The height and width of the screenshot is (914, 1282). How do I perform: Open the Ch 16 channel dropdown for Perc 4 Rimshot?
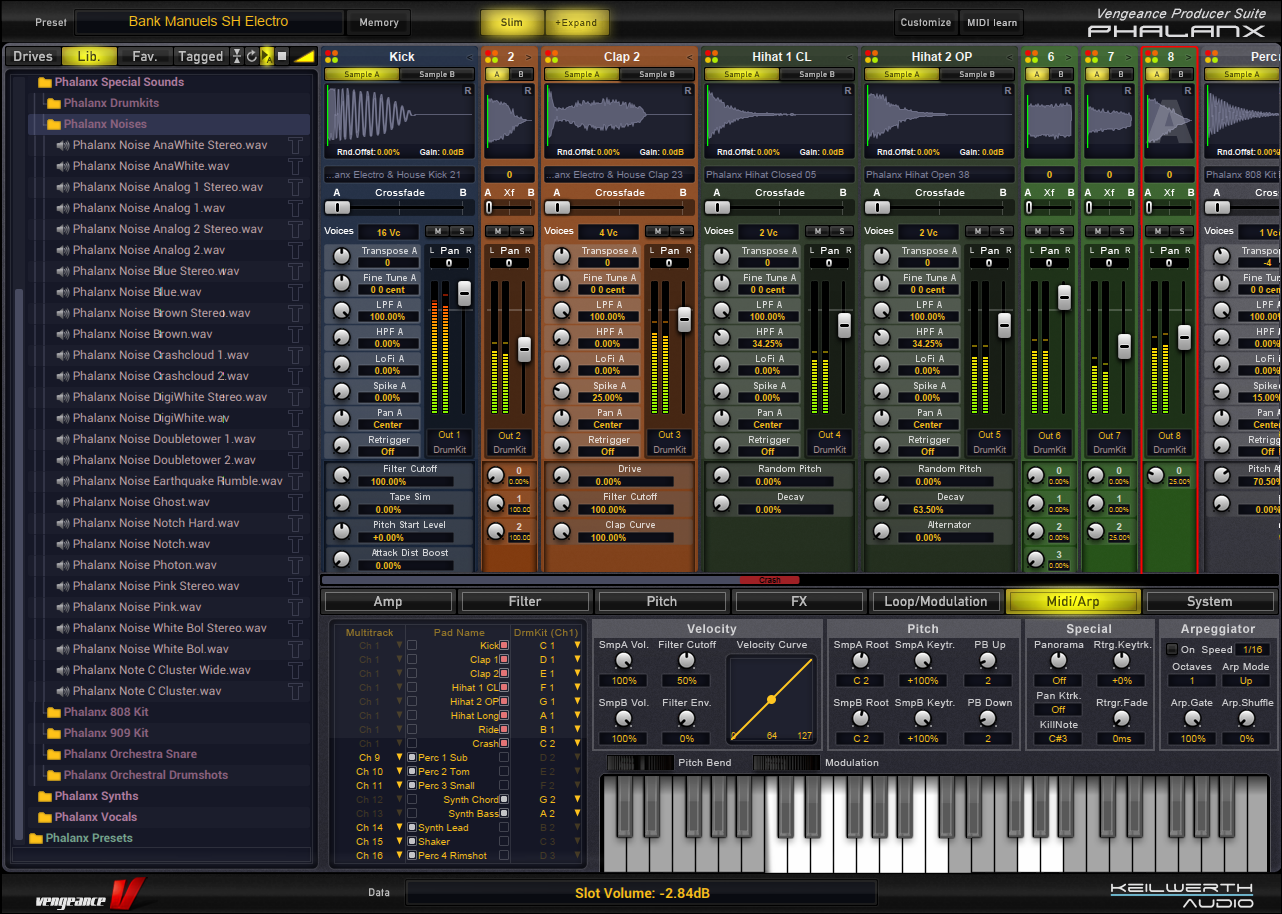tap(400, 856)
